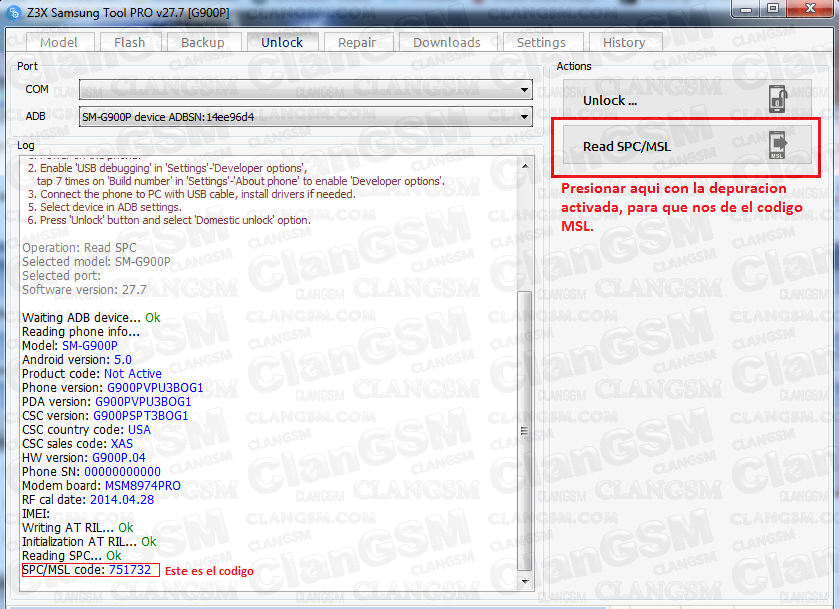Image resolution: width=839 pixels, height=609 pixels.
Task: Click the Read SPC/MSL button
Action: (687, 146)
